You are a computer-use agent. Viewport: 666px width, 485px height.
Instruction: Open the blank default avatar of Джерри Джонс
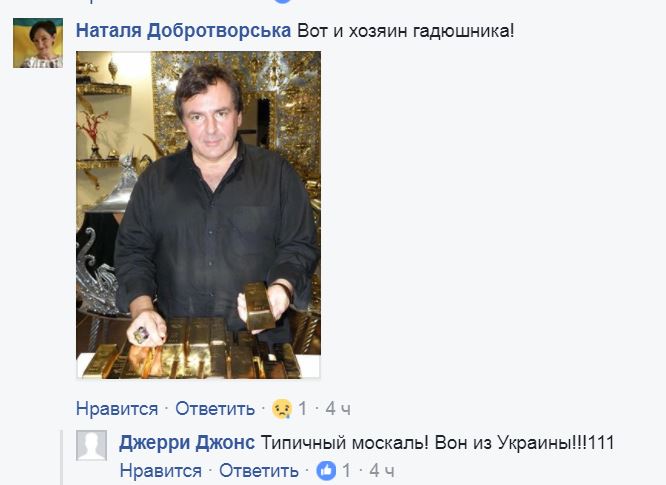point(91,445)
